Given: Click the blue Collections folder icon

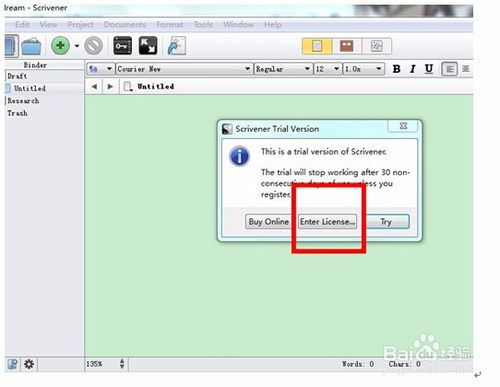Looking at the screenshot, I should click(x=31, y=47).
